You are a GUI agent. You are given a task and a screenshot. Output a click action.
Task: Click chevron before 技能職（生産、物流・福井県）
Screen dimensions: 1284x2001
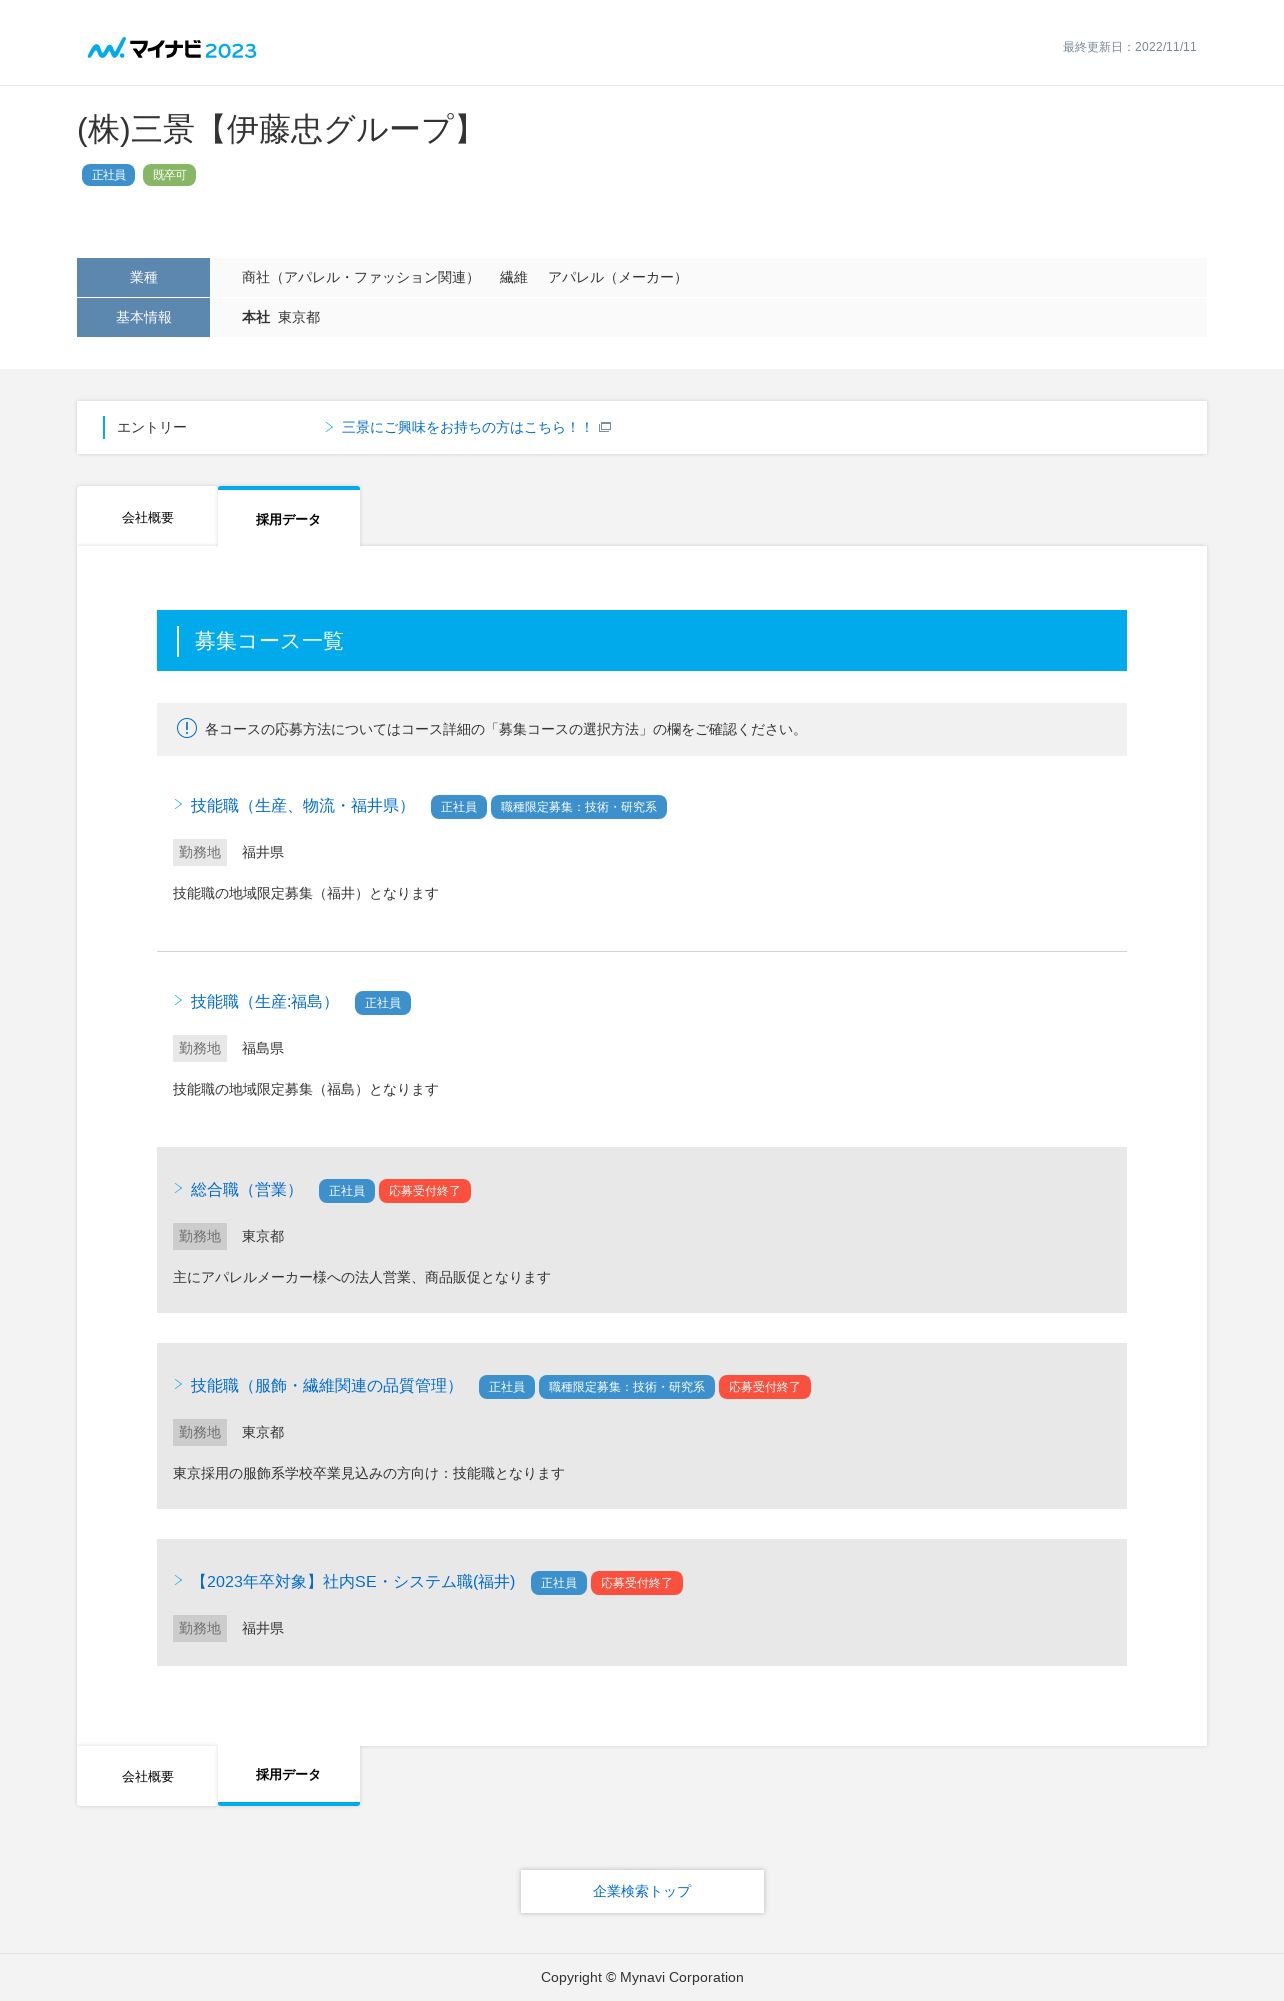coord(178,804)
